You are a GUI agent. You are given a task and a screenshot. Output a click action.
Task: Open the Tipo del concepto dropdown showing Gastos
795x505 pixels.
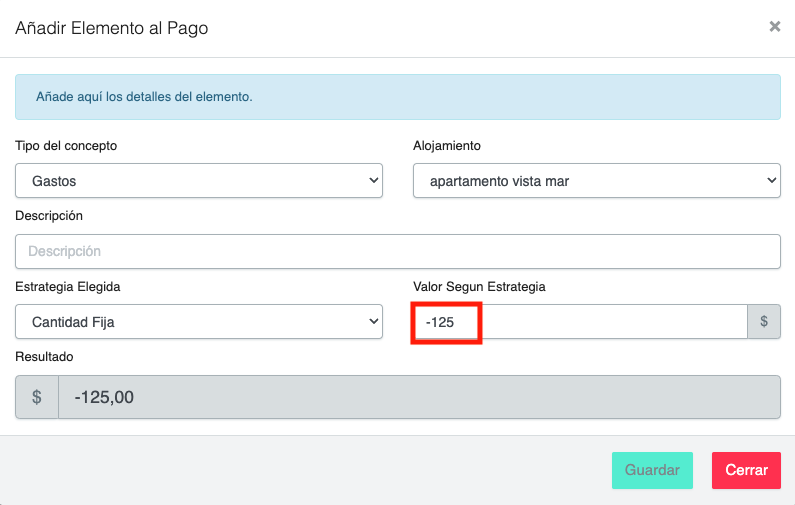199,181
